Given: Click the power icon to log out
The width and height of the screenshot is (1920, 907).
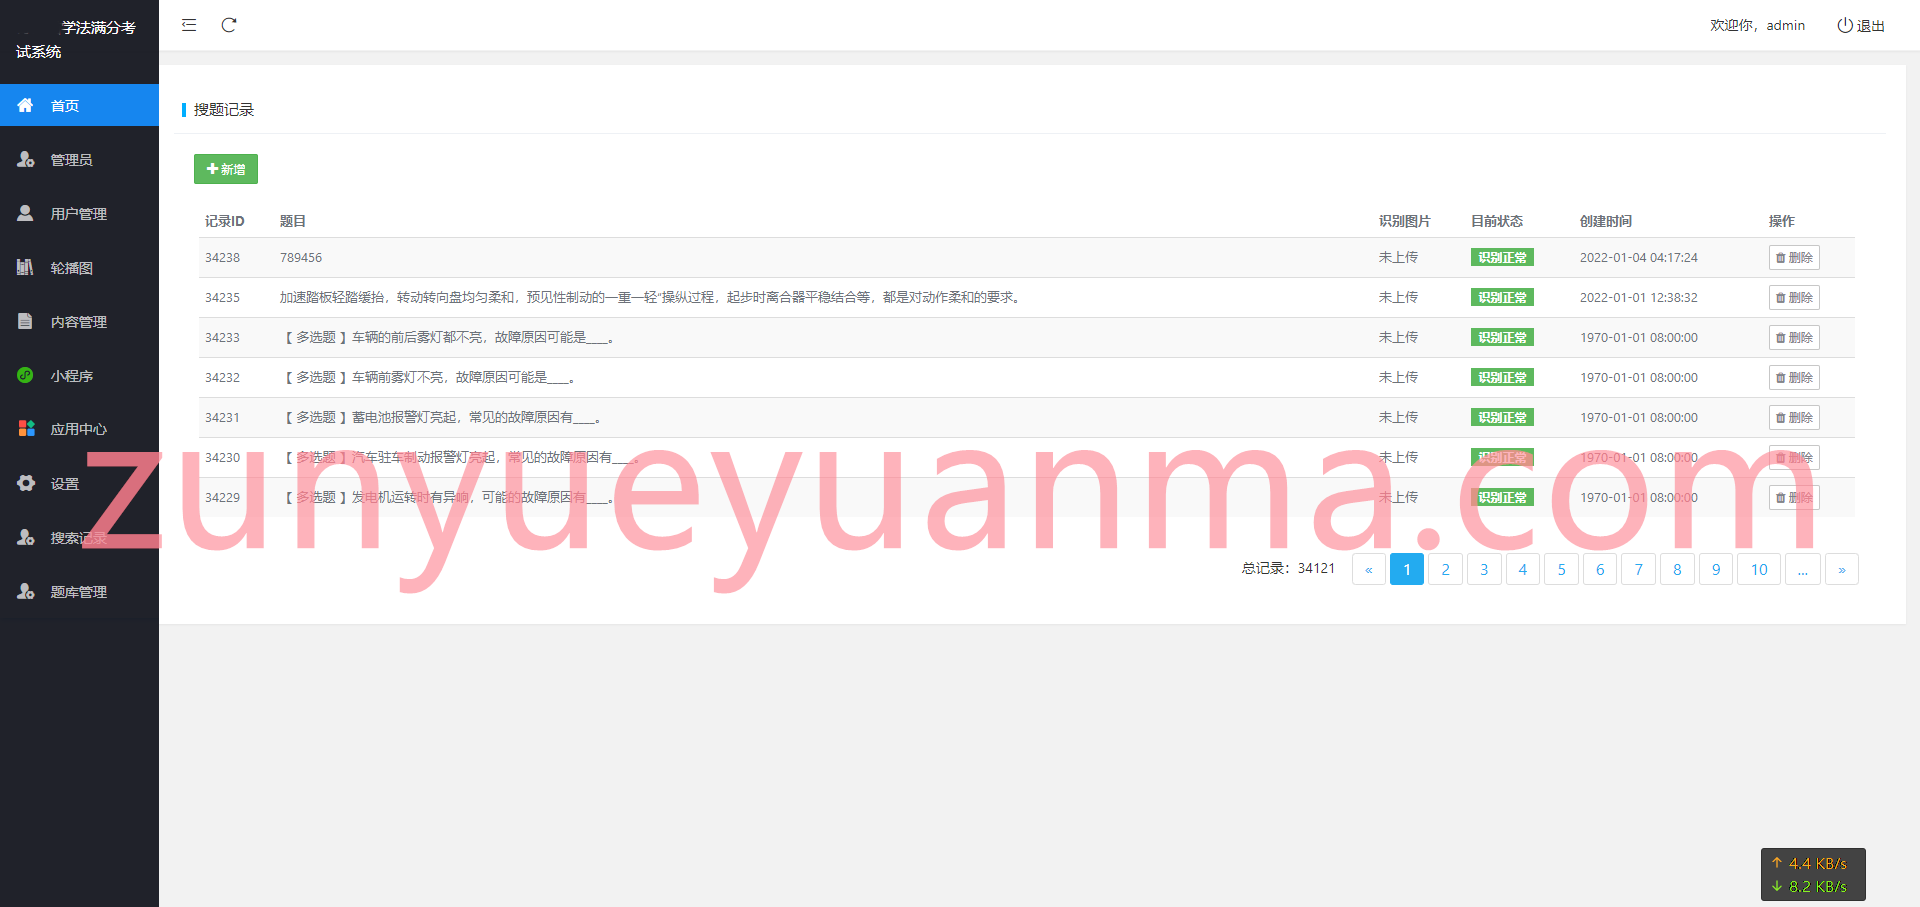Looking at the screenshot, I should 1844,25.
